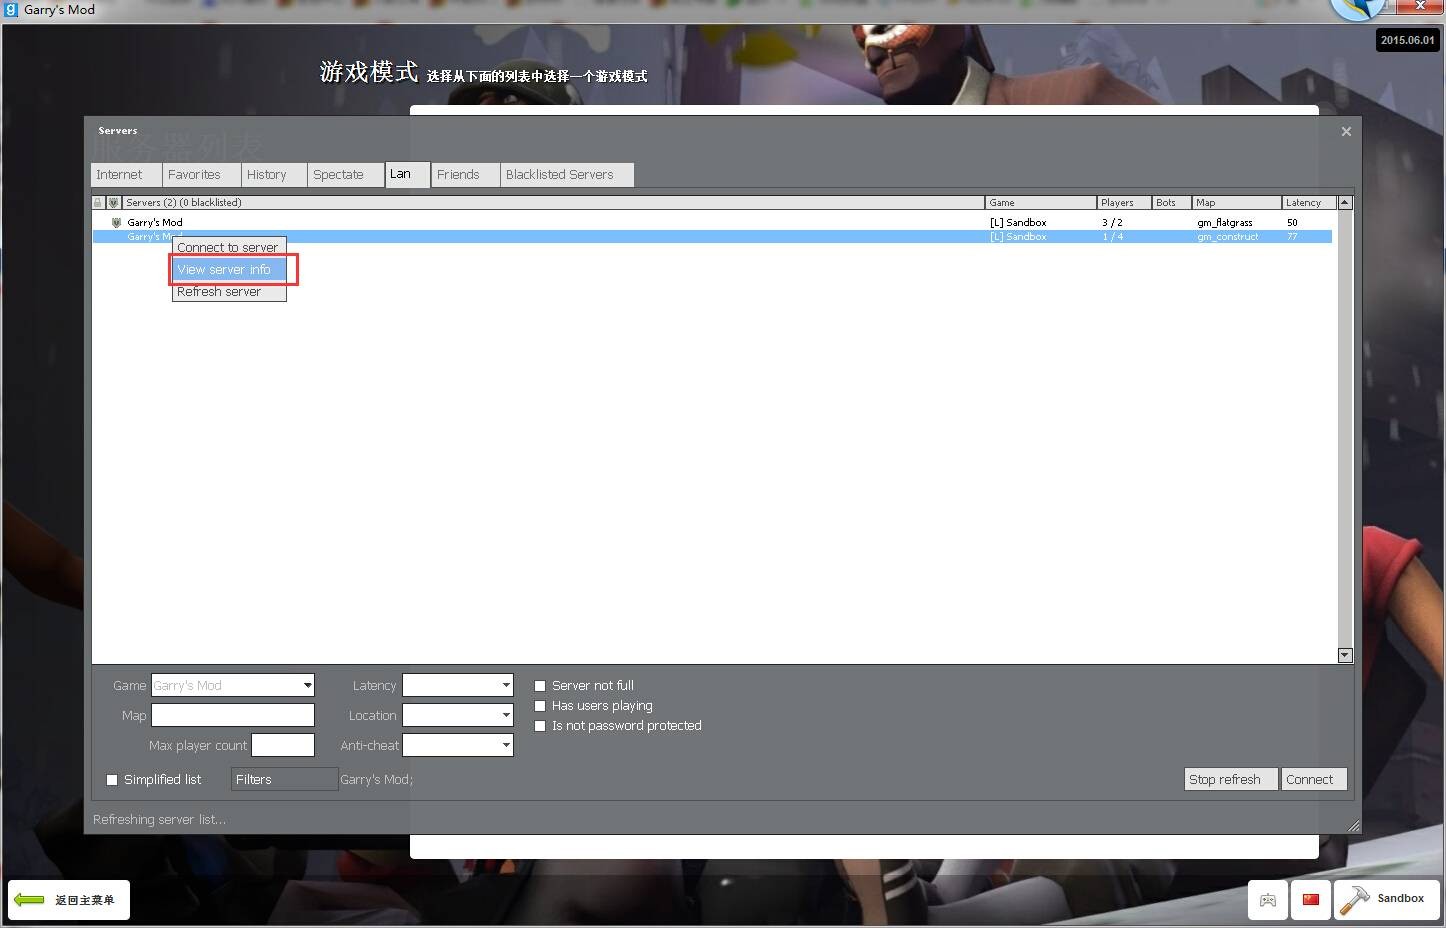The width and height of the screenshot is (1446, 928).
Task: Click the gamepad controller icon bottom right
Action: (x=1267, y=899)
